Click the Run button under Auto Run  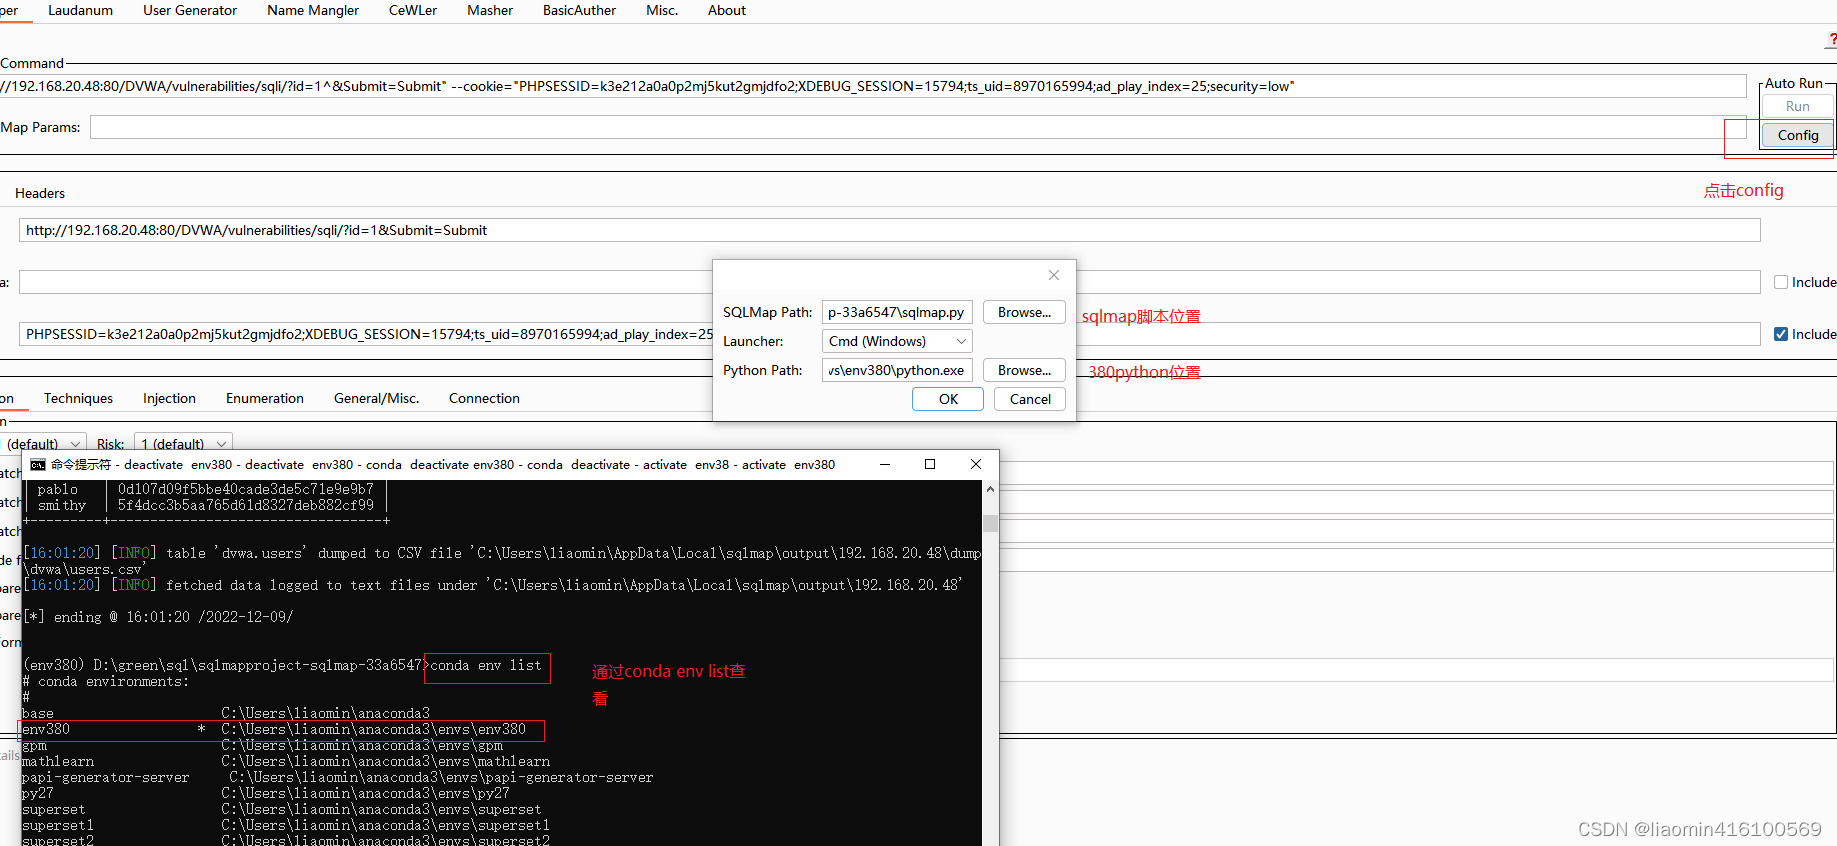point(1797,106)
